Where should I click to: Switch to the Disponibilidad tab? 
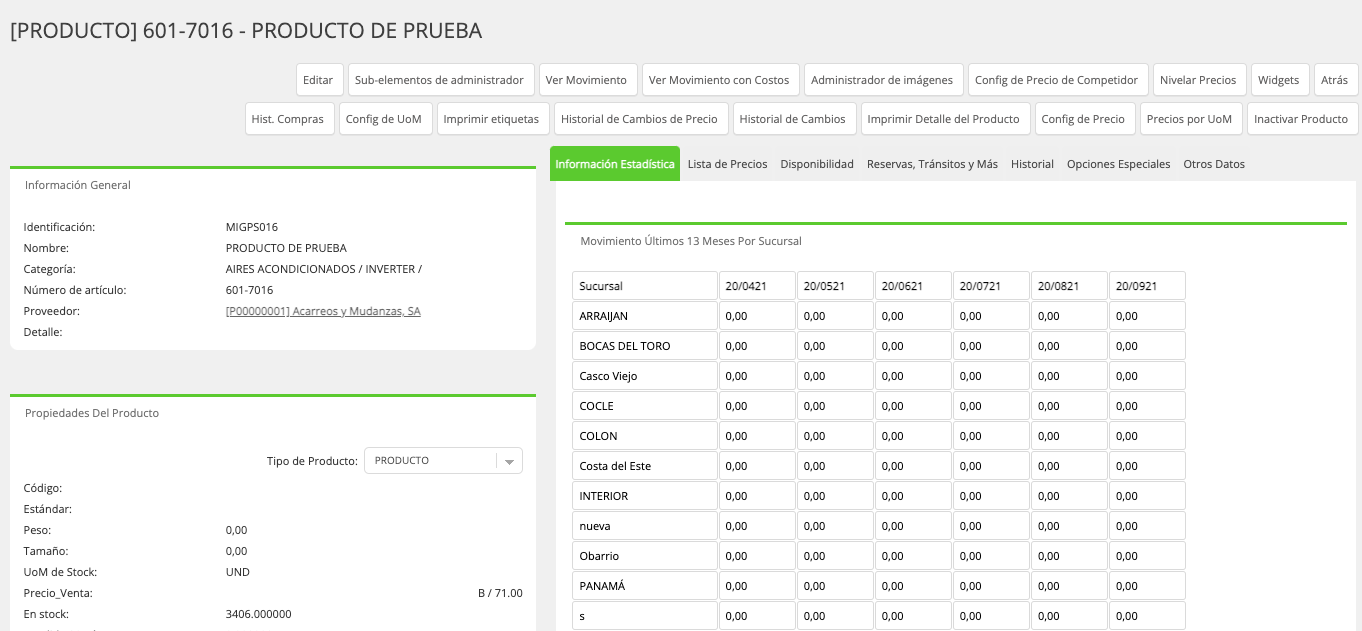[x=817, y=164]
